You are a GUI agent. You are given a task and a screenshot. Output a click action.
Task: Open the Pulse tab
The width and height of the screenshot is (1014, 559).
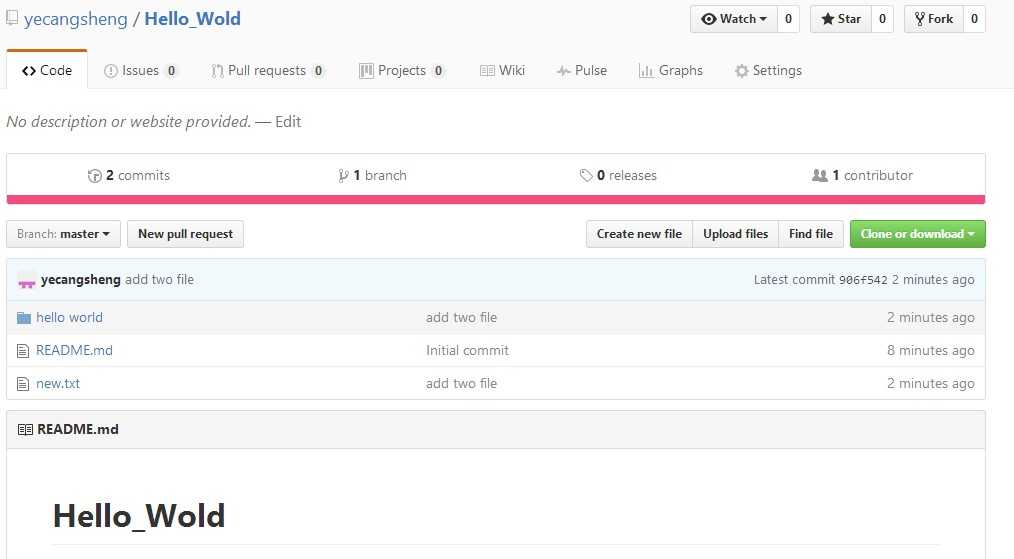[582, 71]
